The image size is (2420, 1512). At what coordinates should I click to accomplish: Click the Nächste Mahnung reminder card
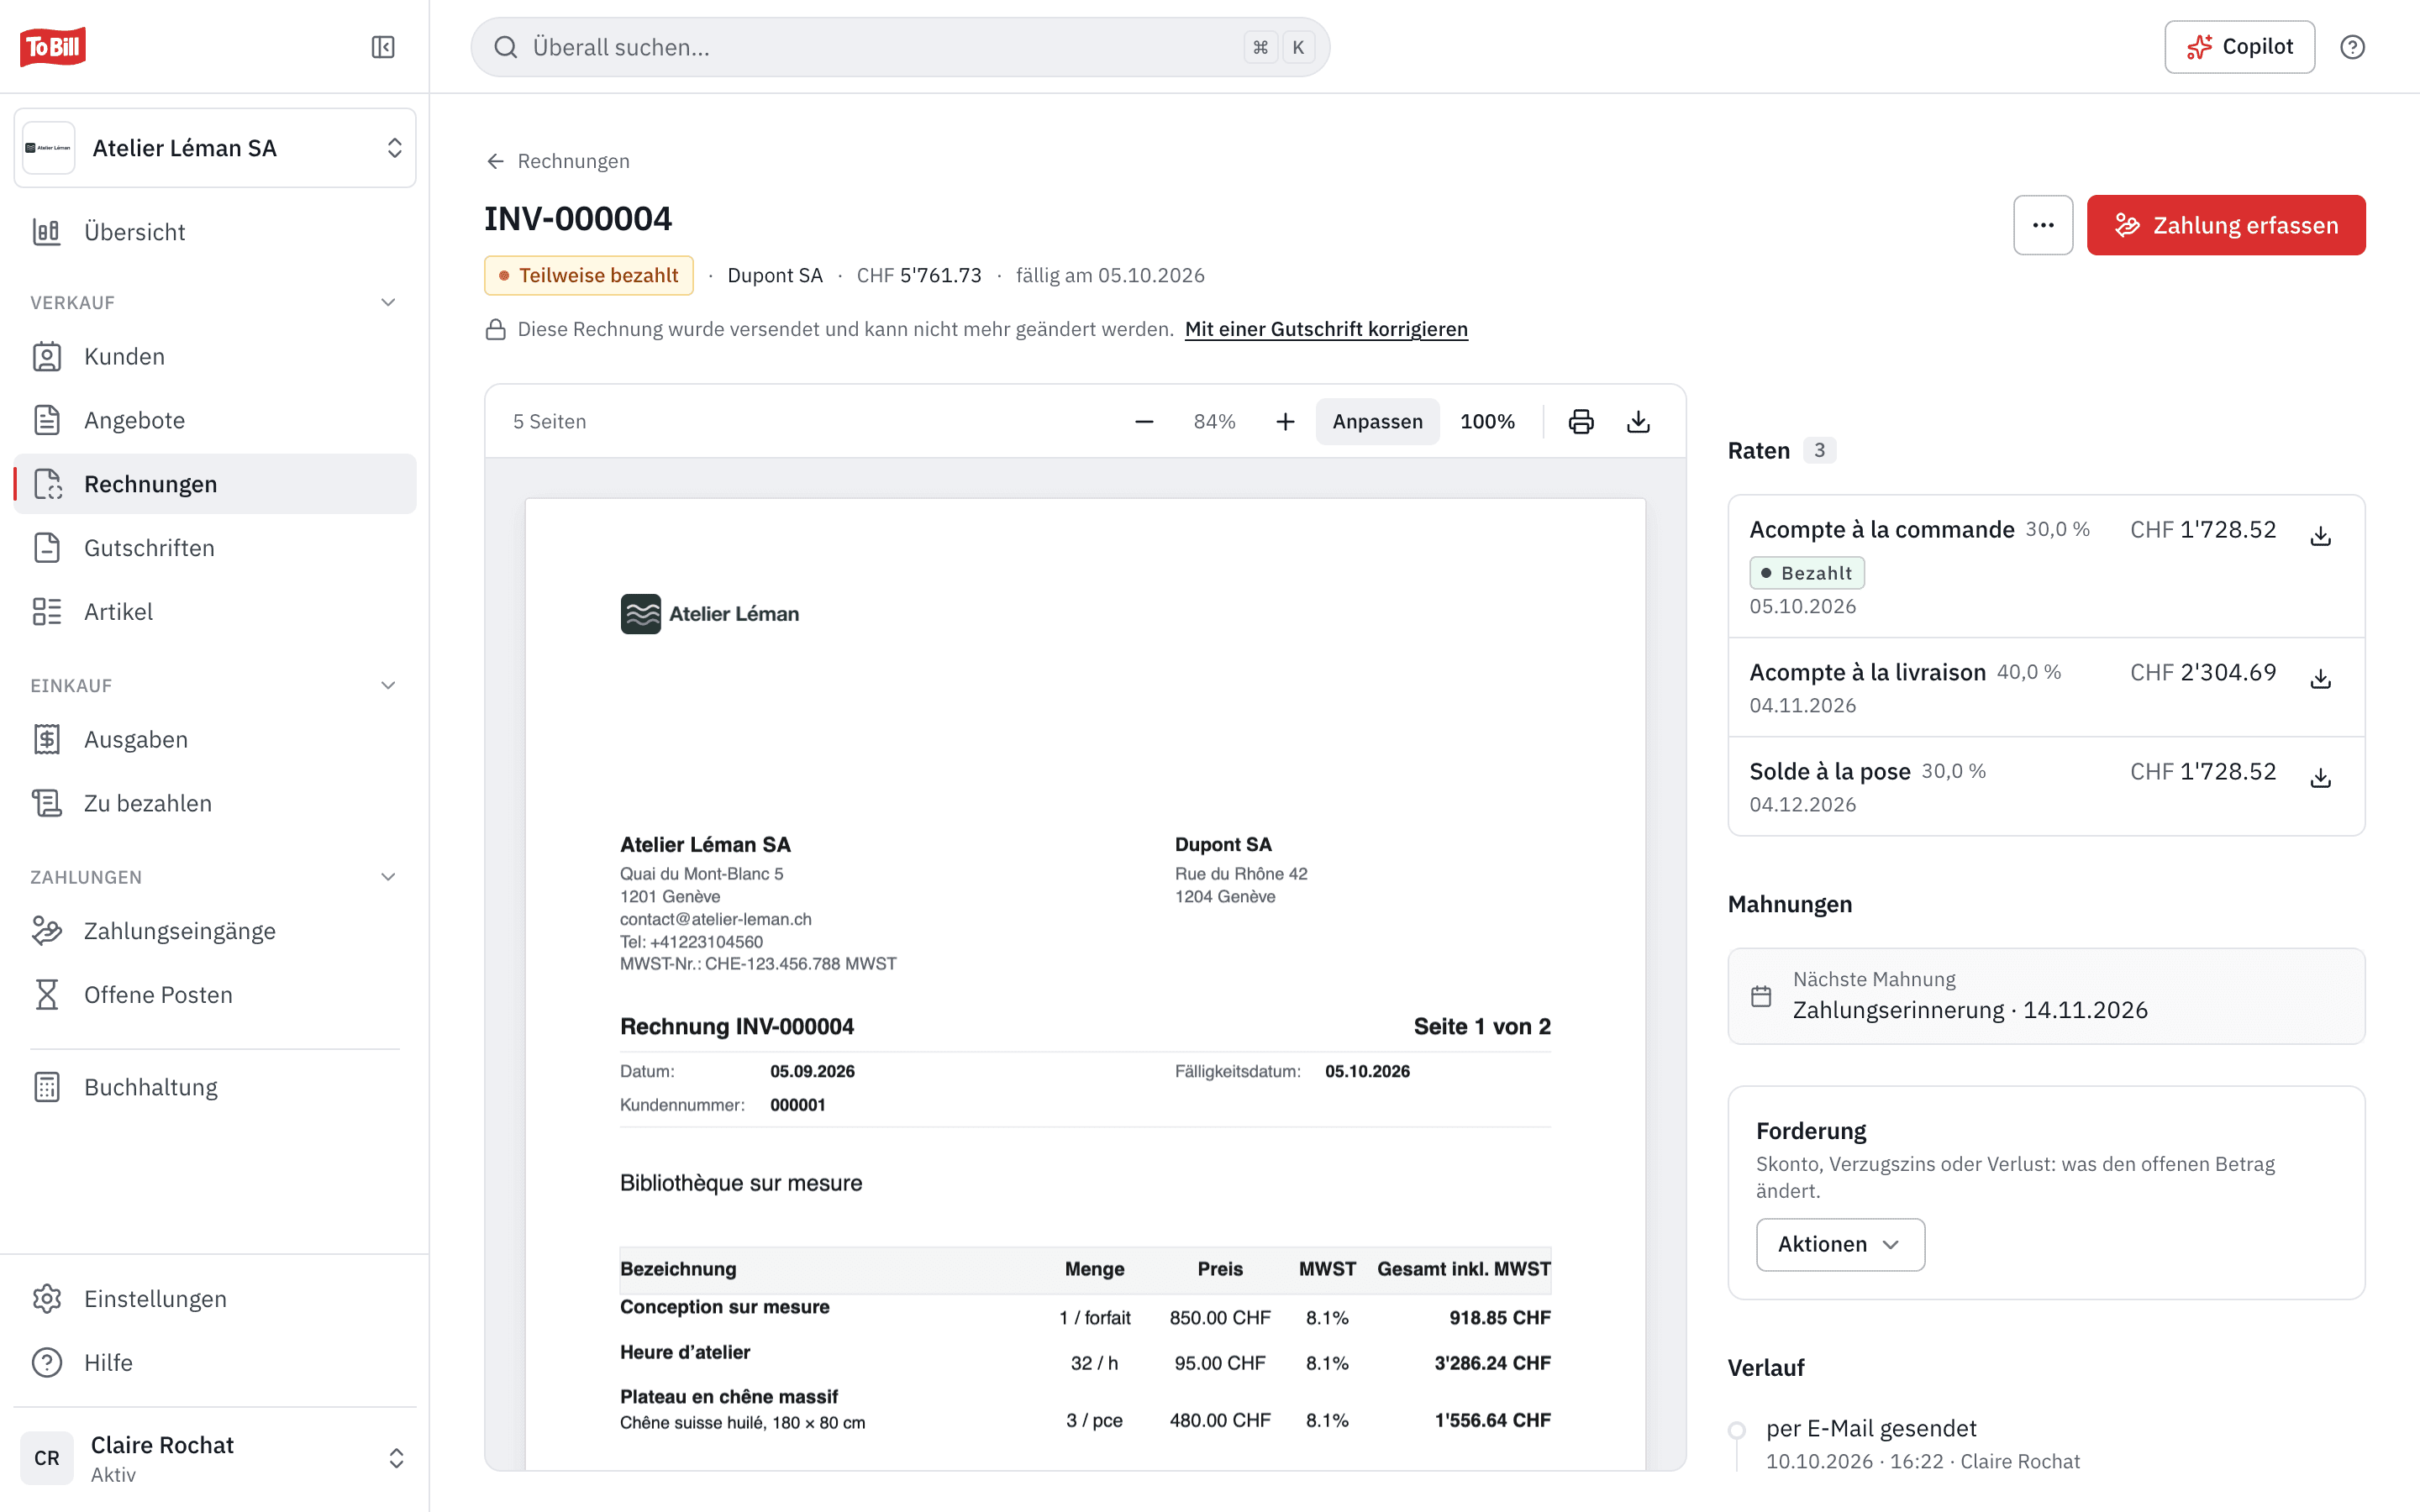(2046, 996)
